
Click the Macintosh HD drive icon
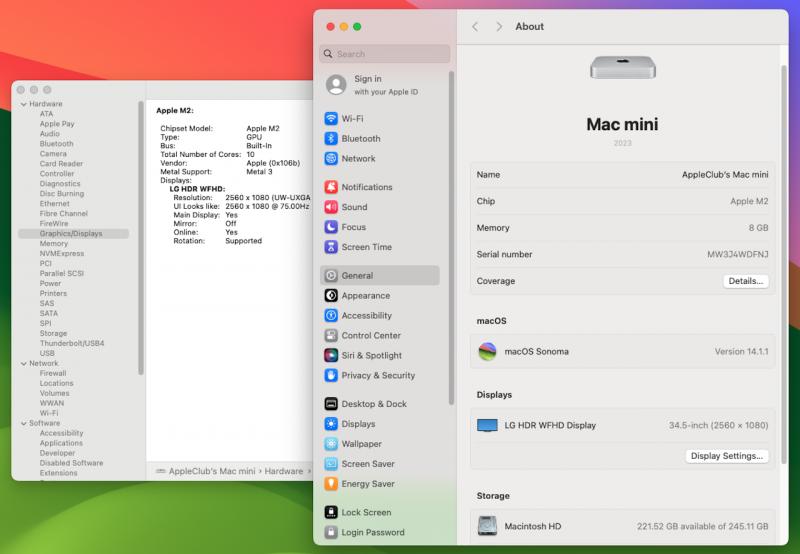487,526
